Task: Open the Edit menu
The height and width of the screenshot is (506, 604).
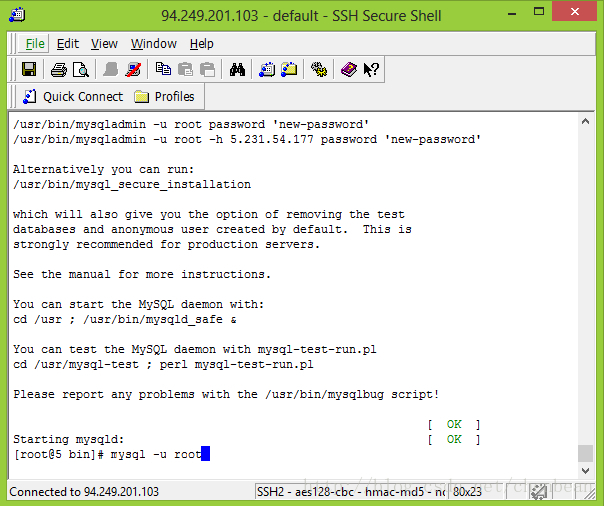Action: pyautogui.click(x=68, y=44)
